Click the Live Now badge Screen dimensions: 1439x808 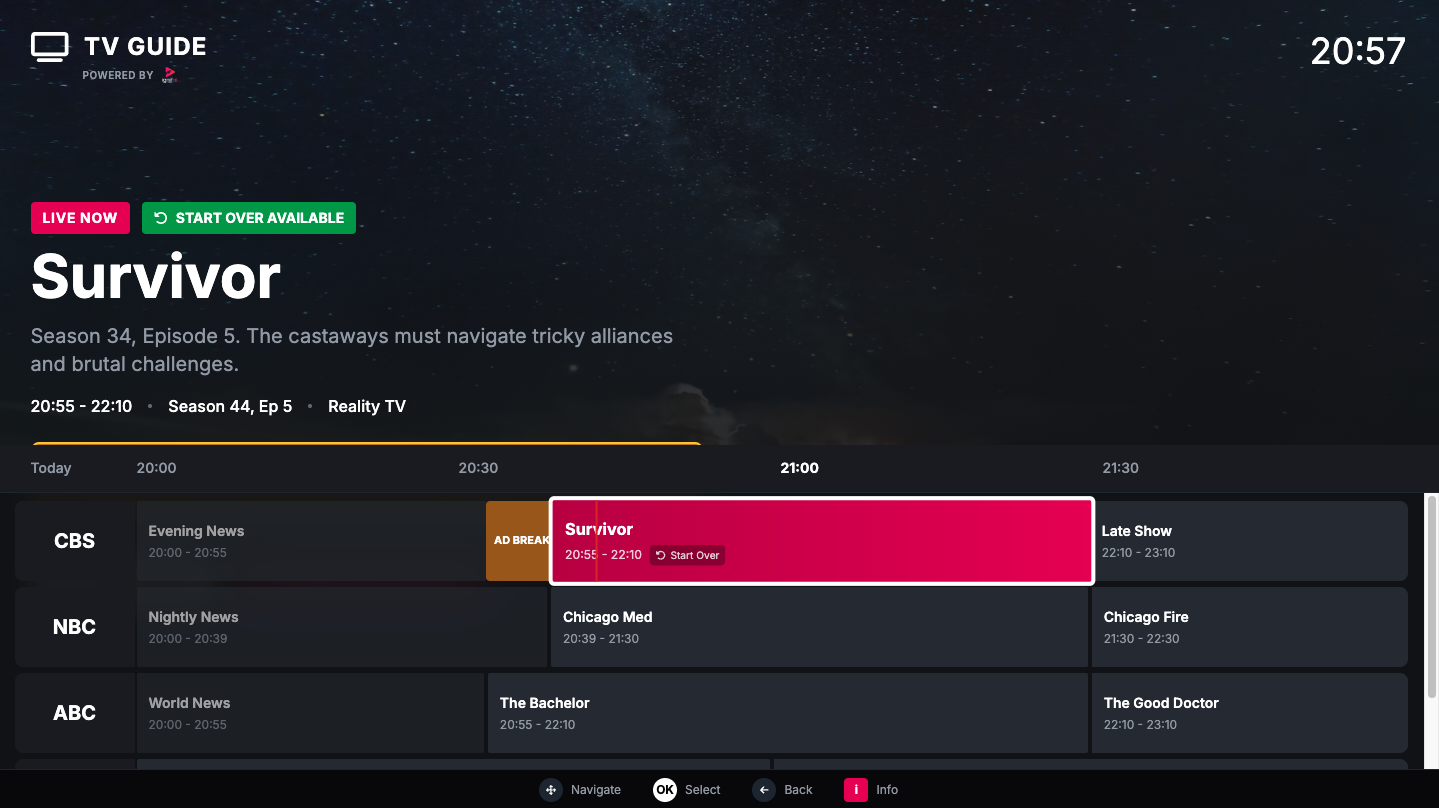coord(80,218)
